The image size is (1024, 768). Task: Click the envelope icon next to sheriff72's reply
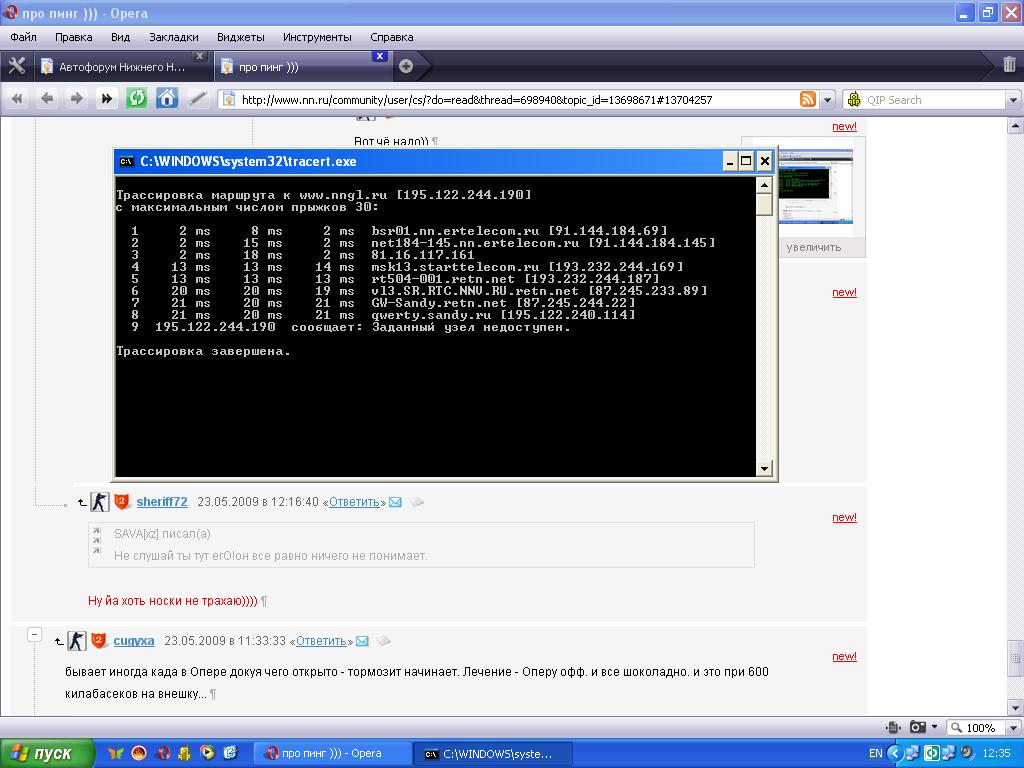(x=395, y=502)
